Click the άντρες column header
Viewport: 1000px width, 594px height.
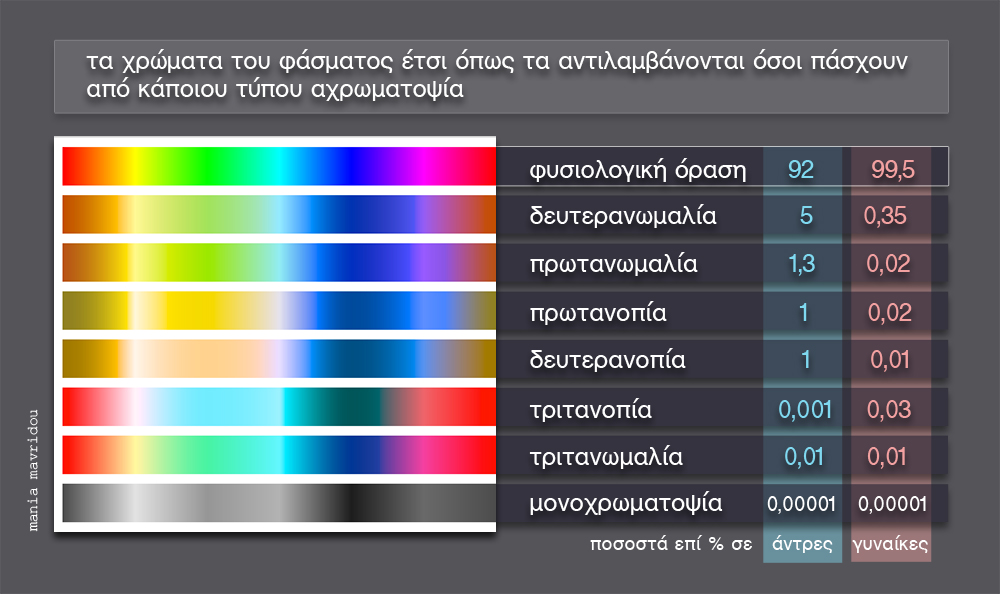pos(802,546)
